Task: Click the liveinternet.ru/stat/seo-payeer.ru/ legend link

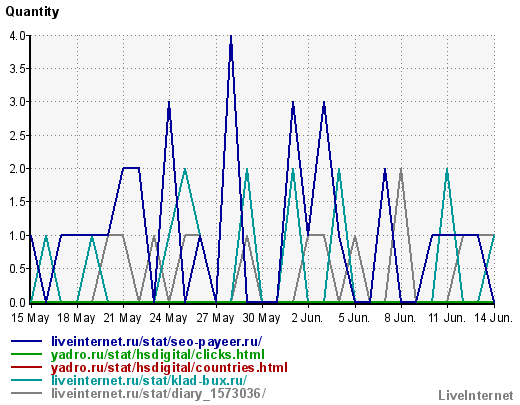Action: click(156, 342)
